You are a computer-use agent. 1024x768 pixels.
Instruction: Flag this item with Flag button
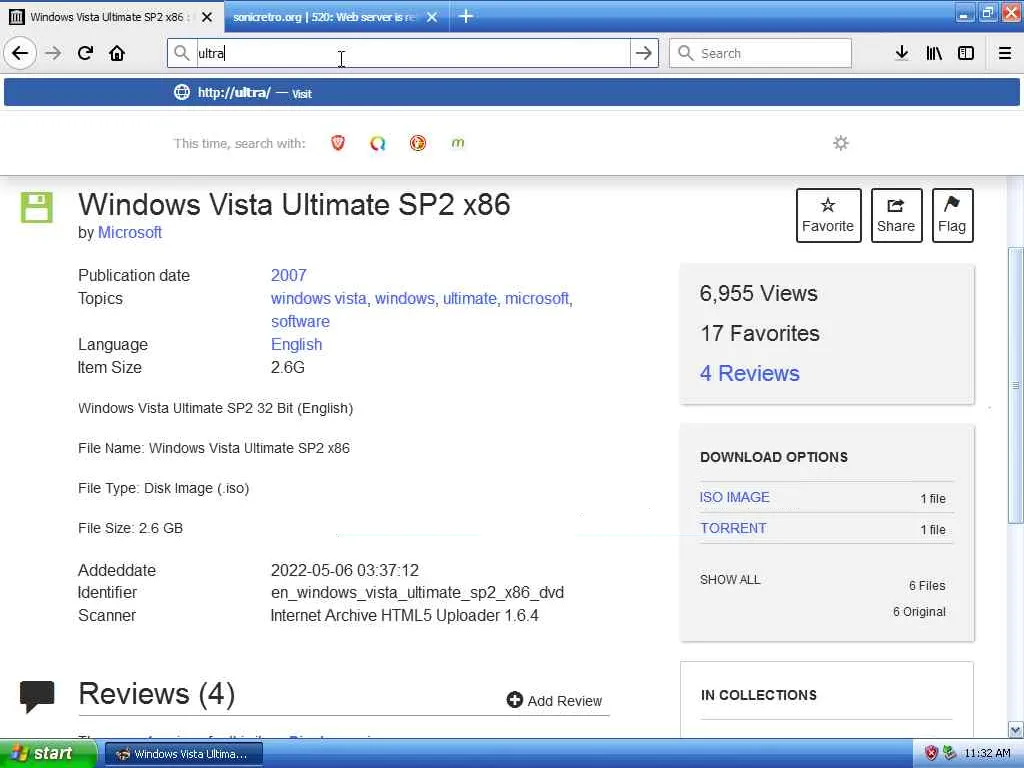pos(952,216)
